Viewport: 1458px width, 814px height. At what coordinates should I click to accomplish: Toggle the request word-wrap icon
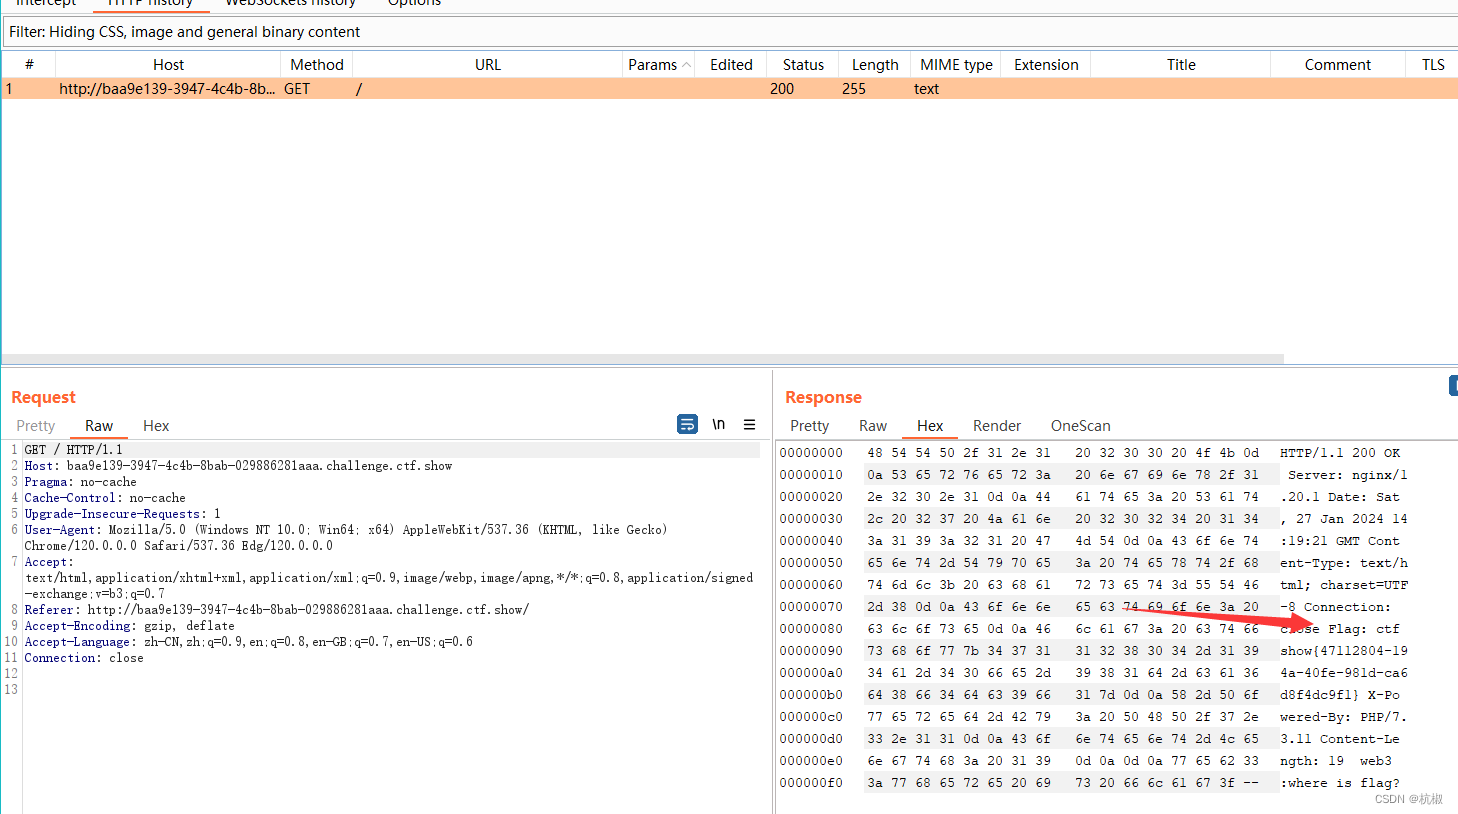pos(687,425)
